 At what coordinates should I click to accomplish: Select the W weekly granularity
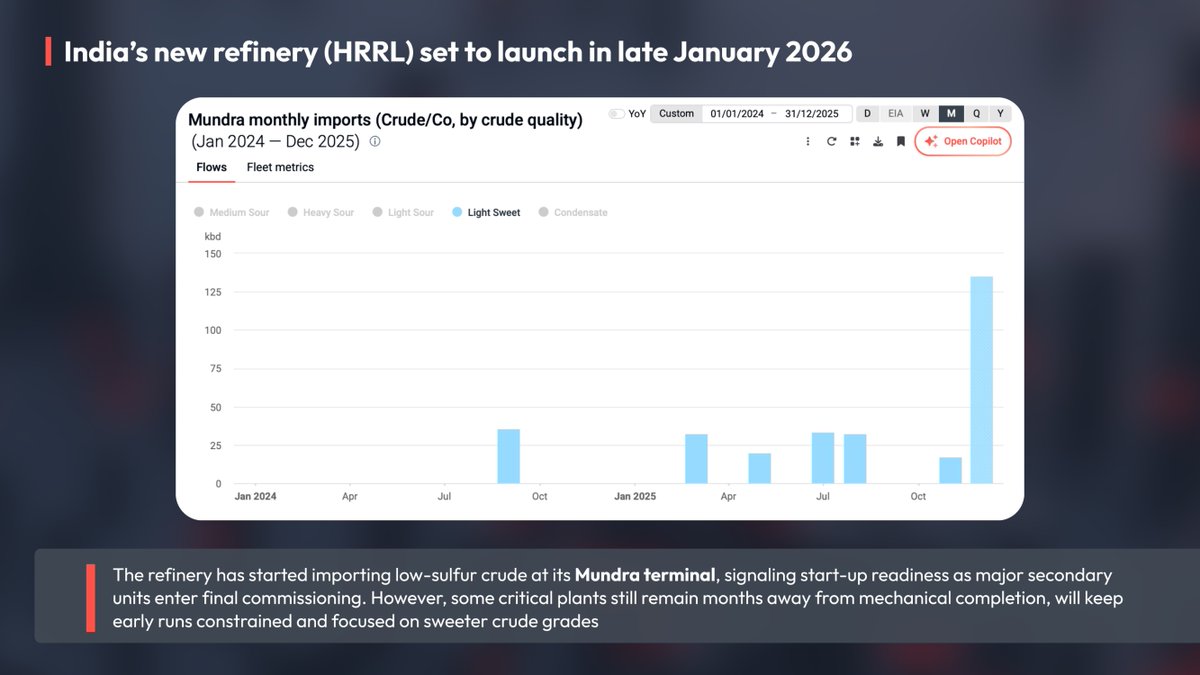(925, 114)
